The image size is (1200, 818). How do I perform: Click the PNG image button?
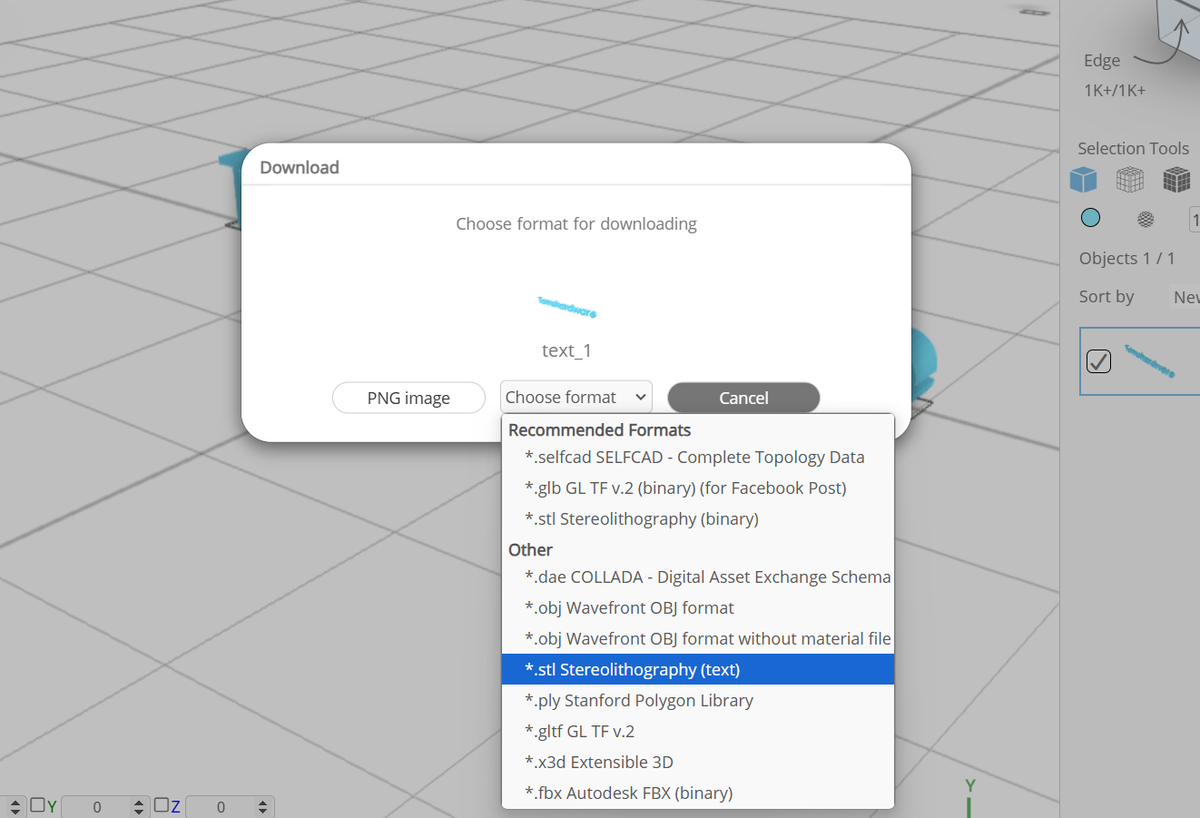pos(408,397)
